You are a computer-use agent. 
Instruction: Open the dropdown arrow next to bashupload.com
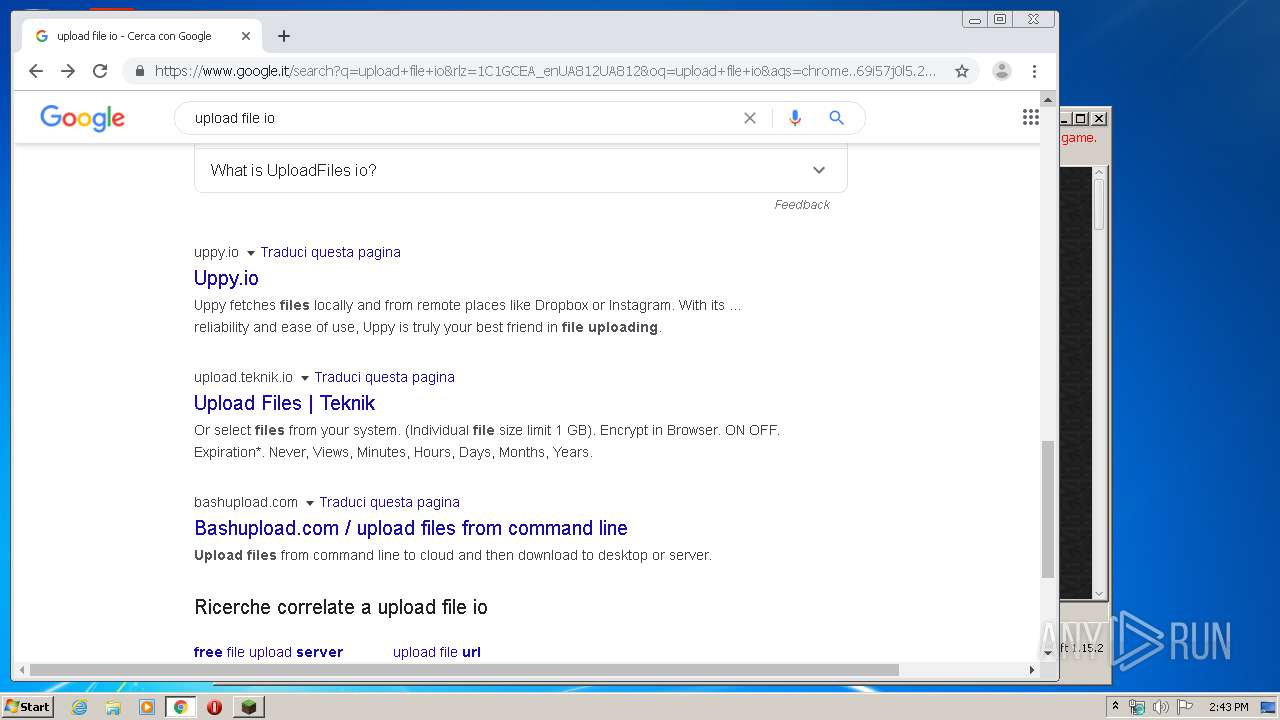pyautogui.click(x=310, y=503)
